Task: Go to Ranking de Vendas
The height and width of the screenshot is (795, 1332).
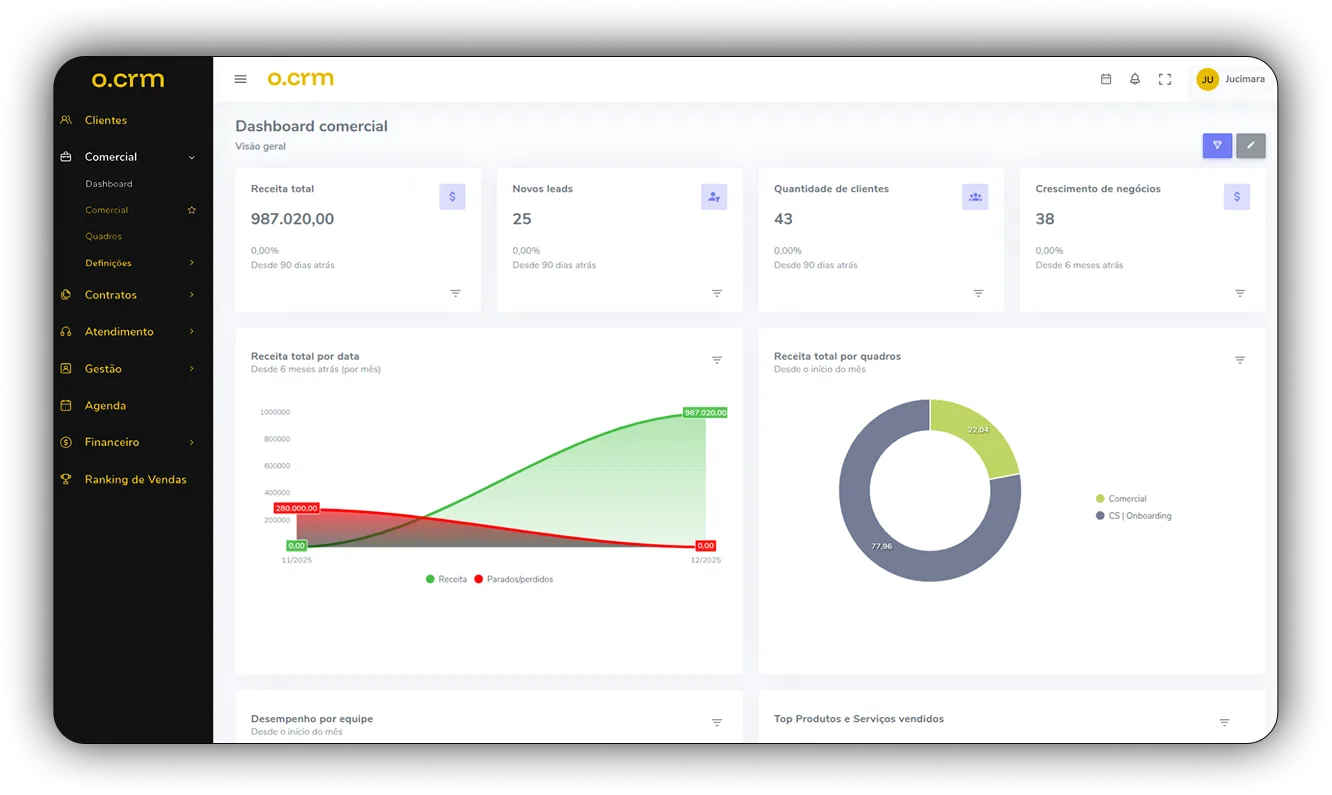Action: point(135,479)
